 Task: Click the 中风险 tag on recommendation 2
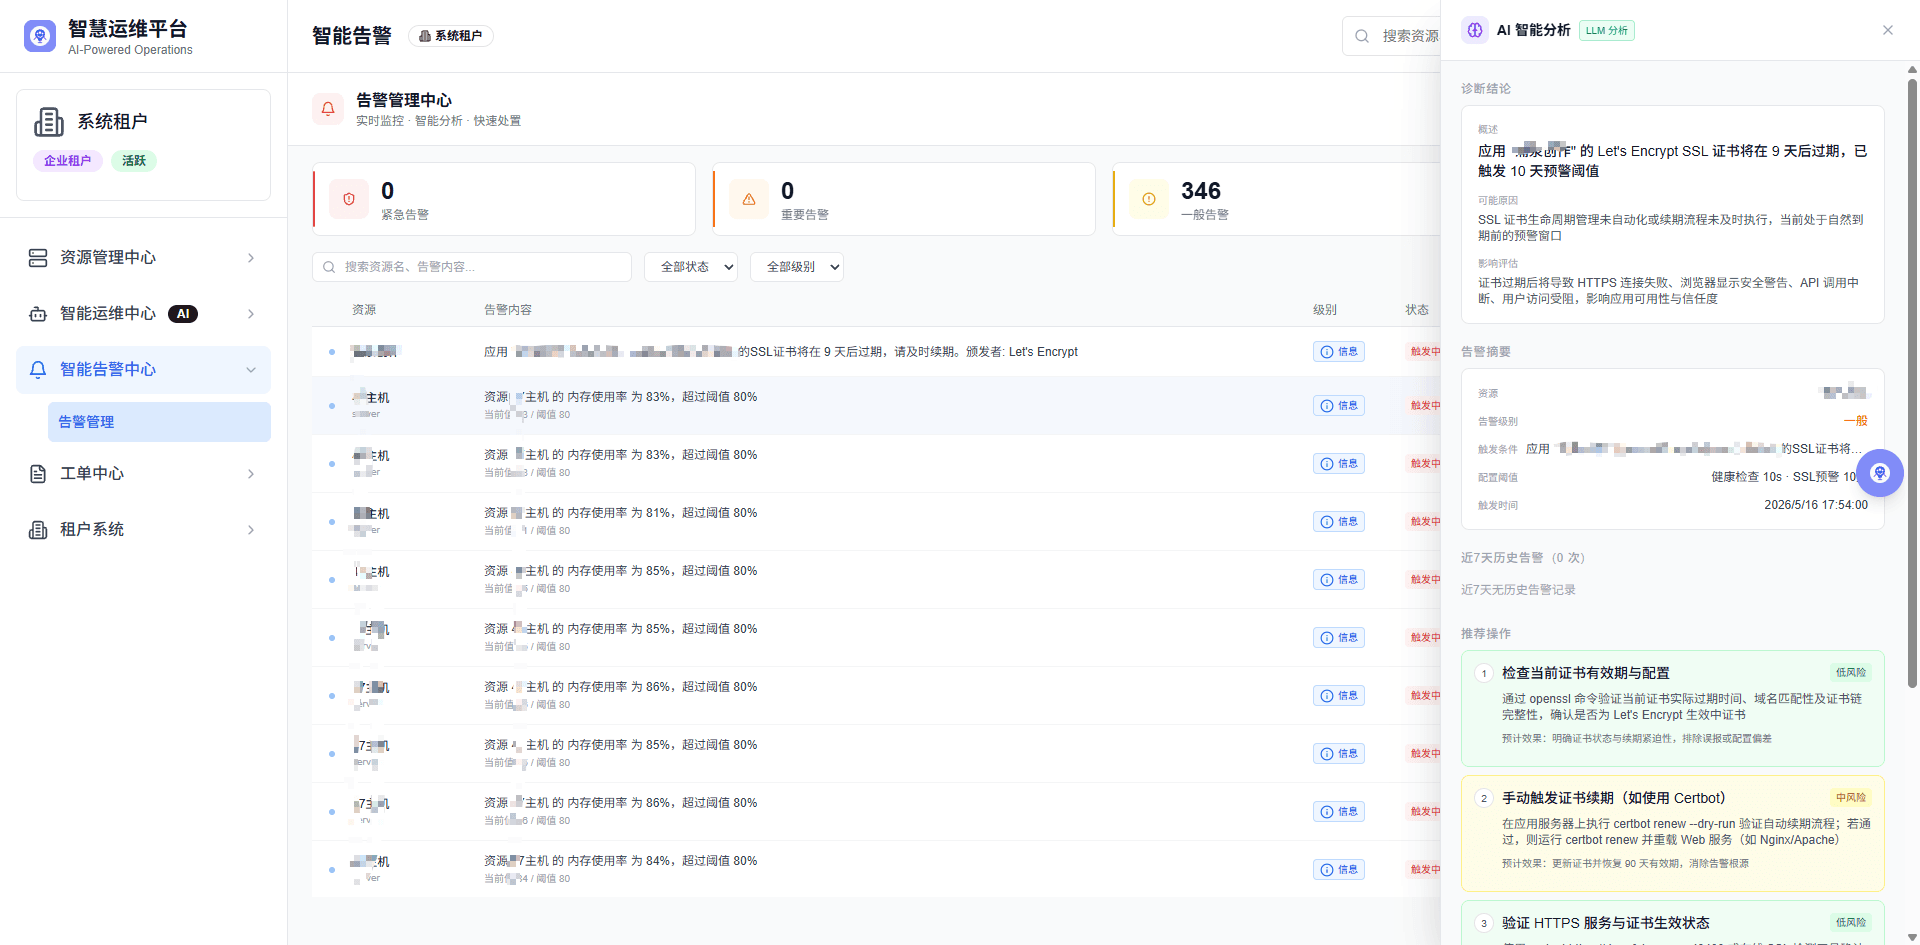pos(1851,798)
